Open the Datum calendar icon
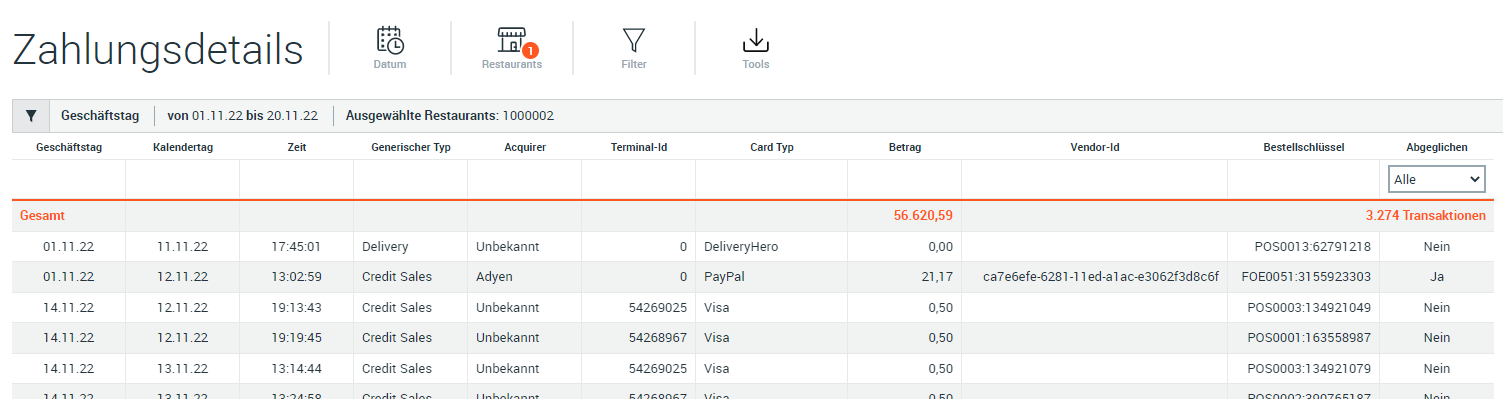The image size is (1503, 399). pos(390,40)
